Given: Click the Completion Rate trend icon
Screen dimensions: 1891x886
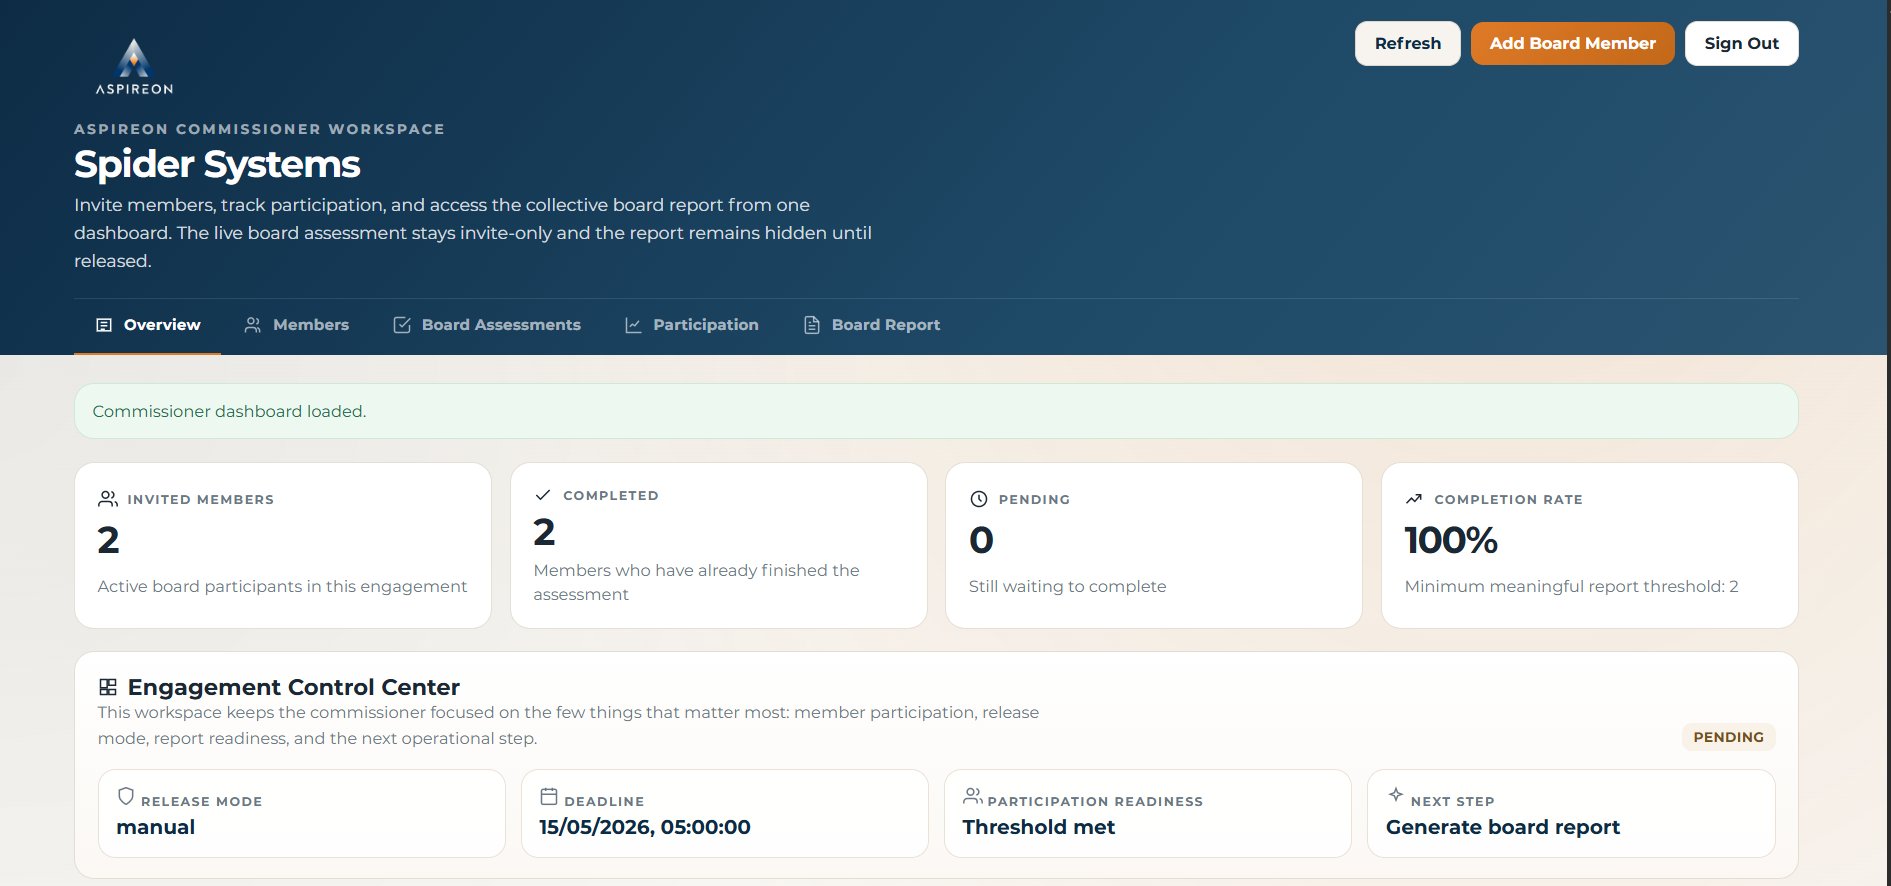Looking at the screenshot, I should pyautogui.click(x=1414, y=499).
